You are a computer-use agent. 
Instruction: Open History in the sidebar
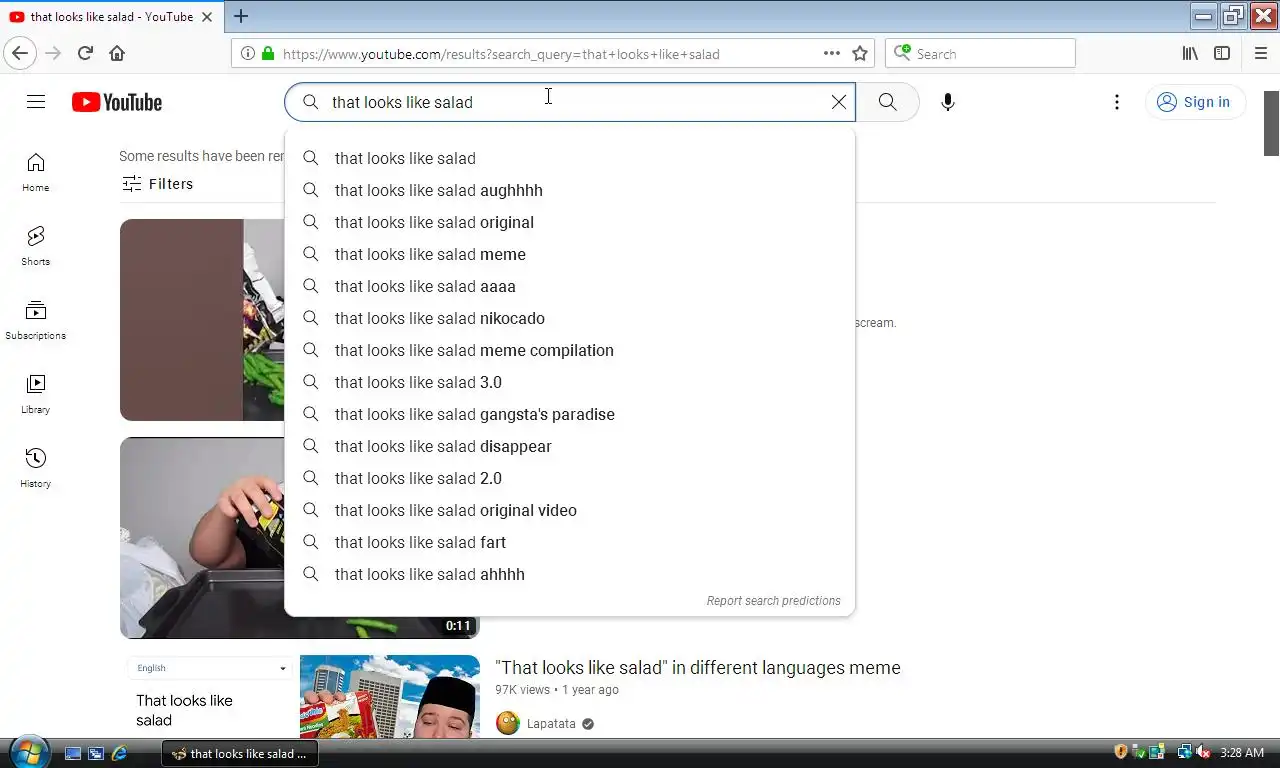coord(36,468)
